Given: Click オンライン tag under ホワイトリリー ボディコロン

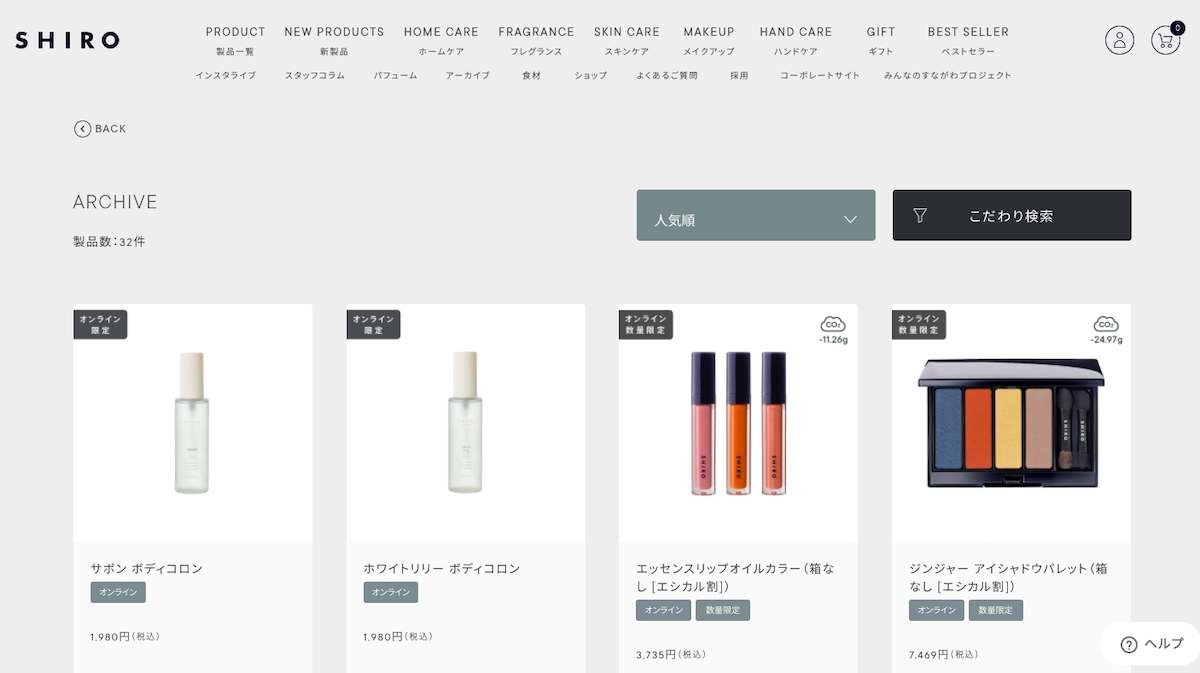Looking at the screenshot, I should tap(391, 592).
